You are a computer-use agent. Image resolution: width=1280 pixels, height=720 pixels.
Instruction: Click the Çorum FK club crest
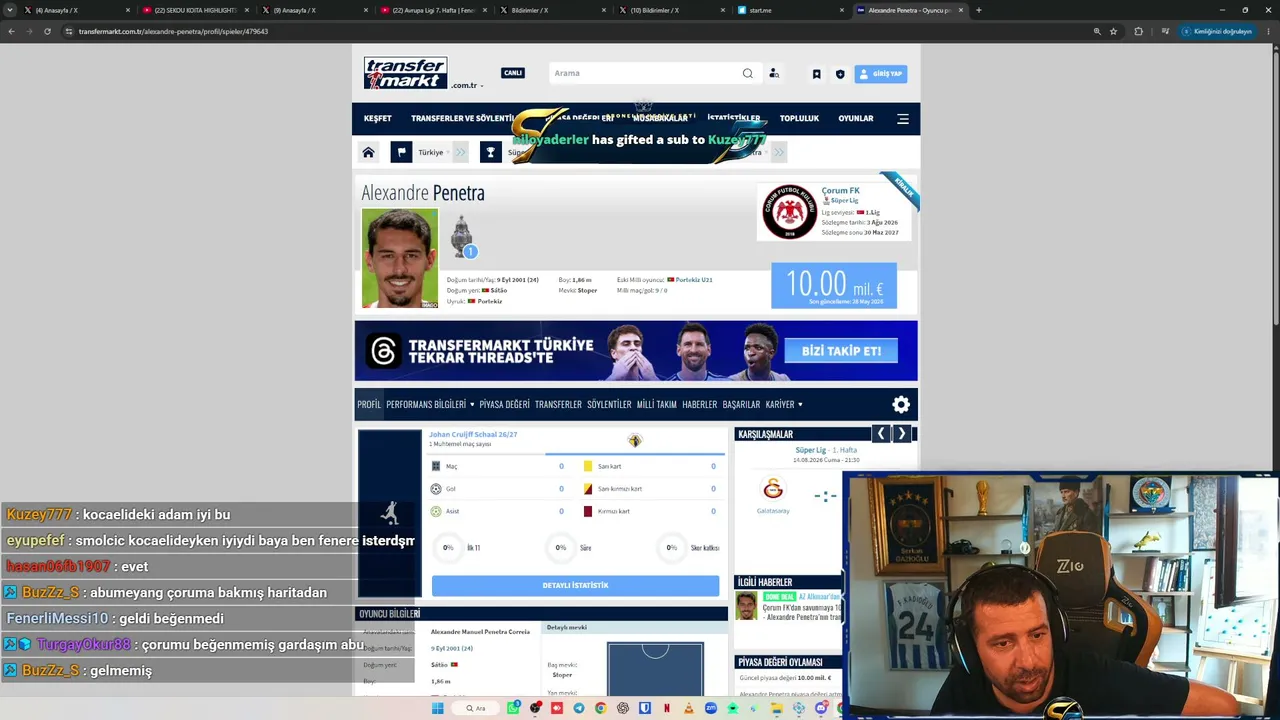click(x=789, y=212)
